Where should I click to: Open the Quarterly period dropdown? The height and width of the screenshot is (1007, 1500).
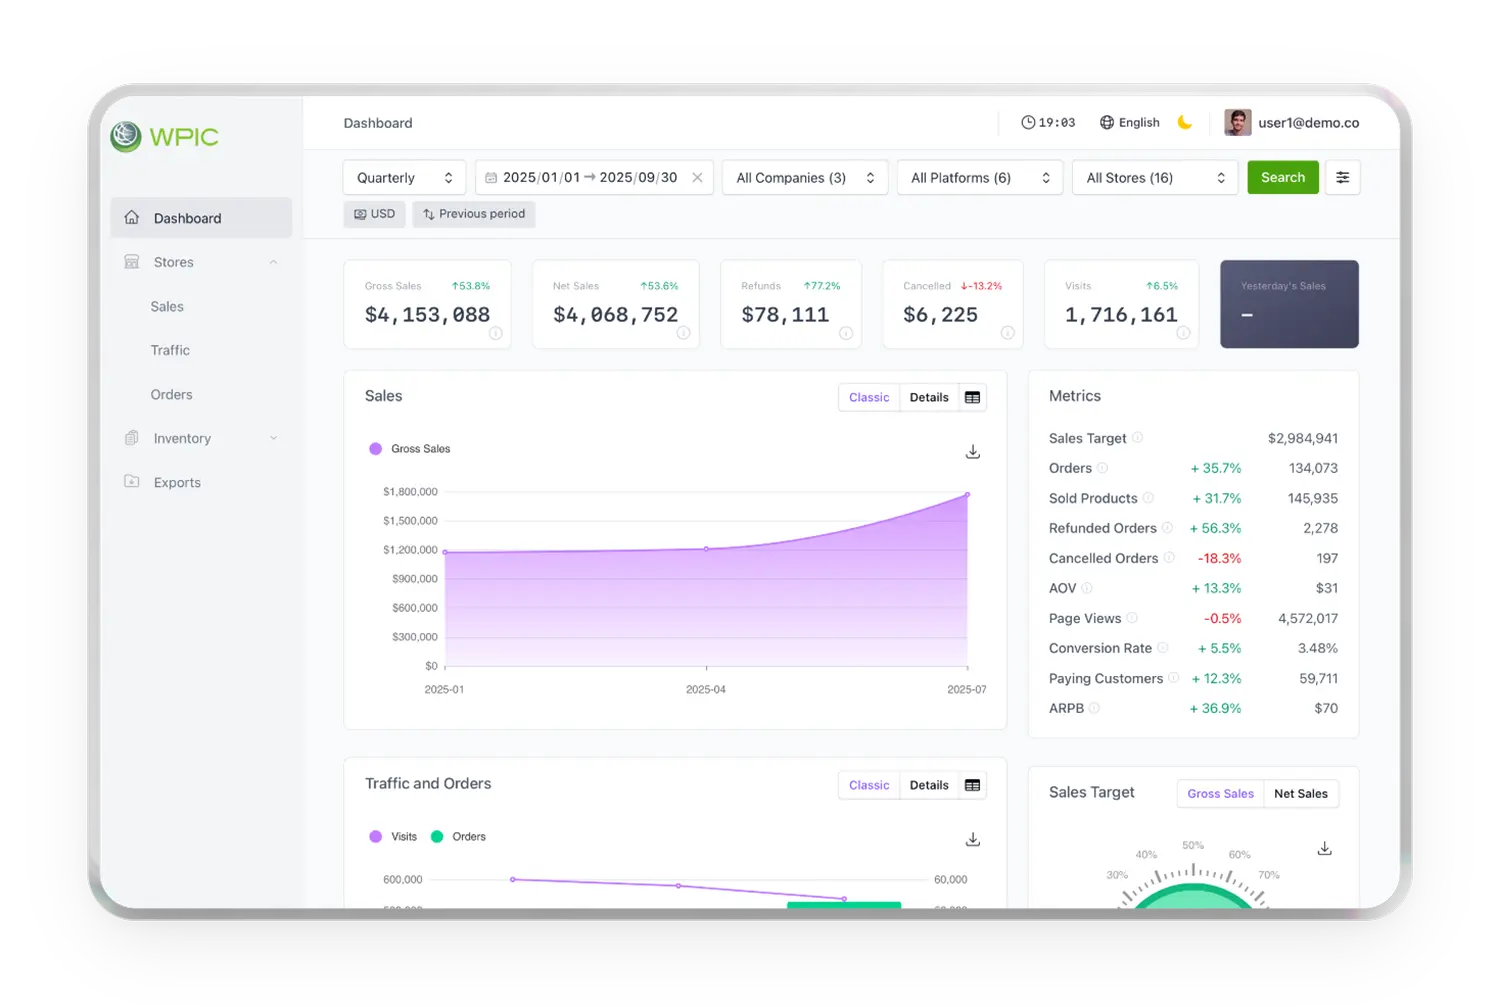[404, 178]
